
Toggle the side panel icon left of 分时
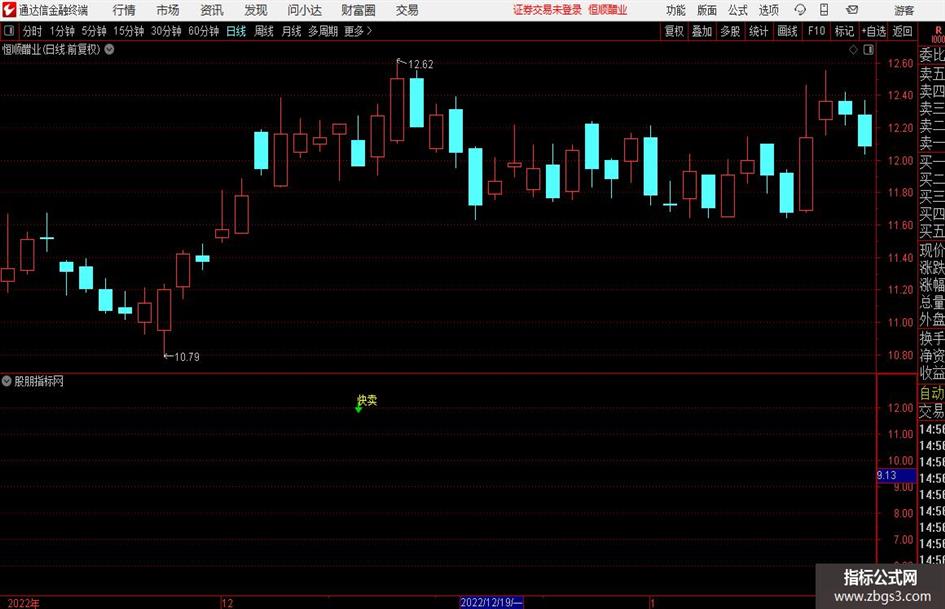point(9,31)
